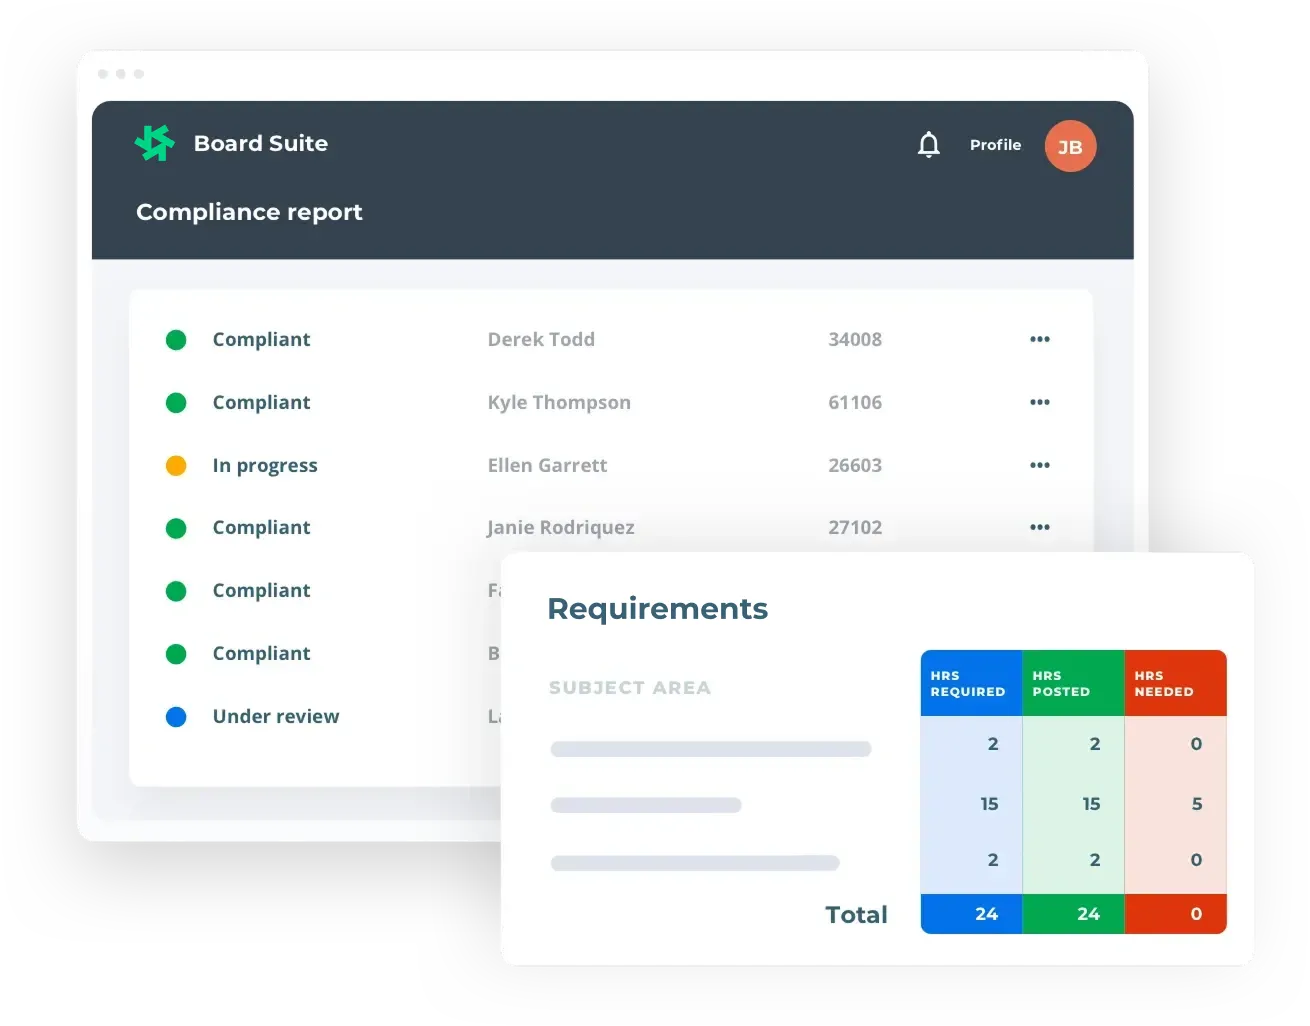Open more options for Derek Todd
The image size is (1310, 1026).
coord(1040,339)
